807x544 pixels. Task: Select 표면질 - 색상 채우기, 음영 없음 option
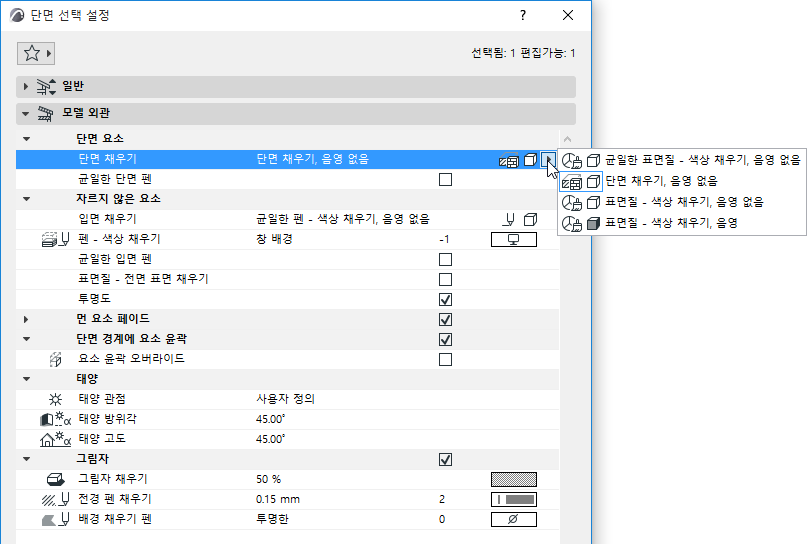(681, 202)
